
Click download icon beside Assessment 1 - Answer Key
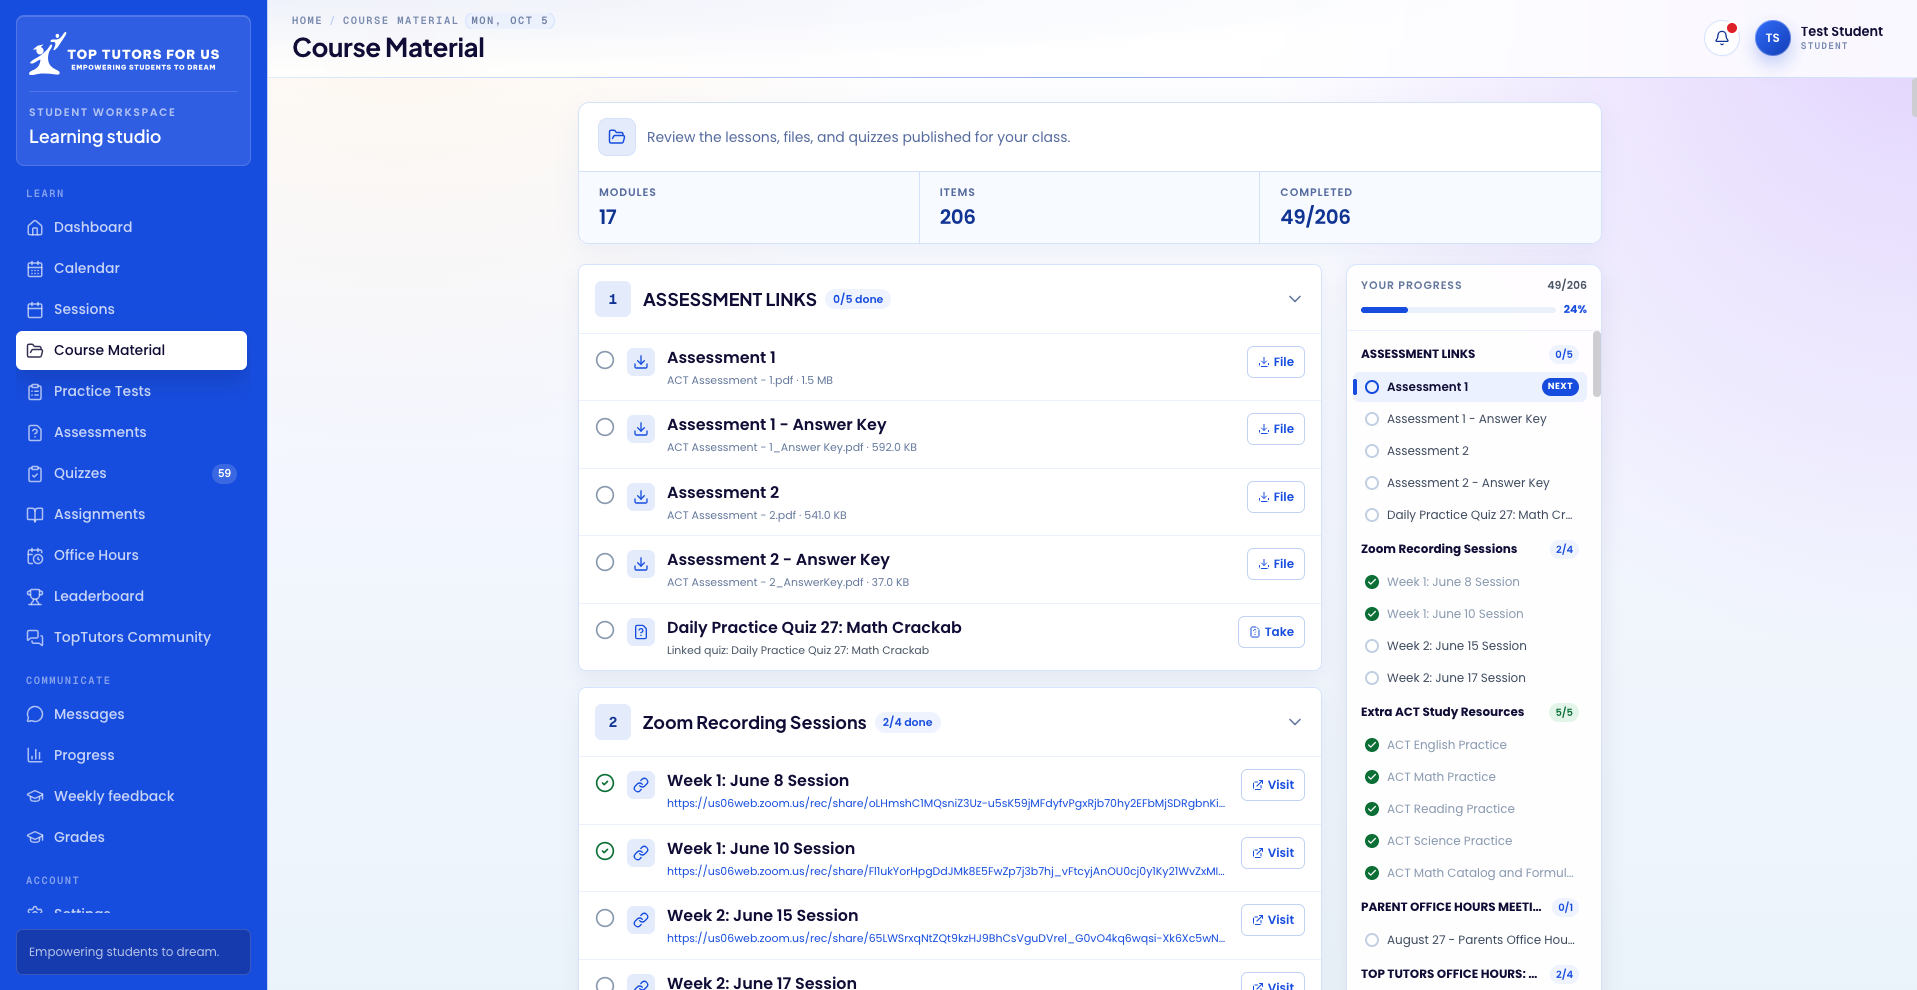tap(641, 429)
